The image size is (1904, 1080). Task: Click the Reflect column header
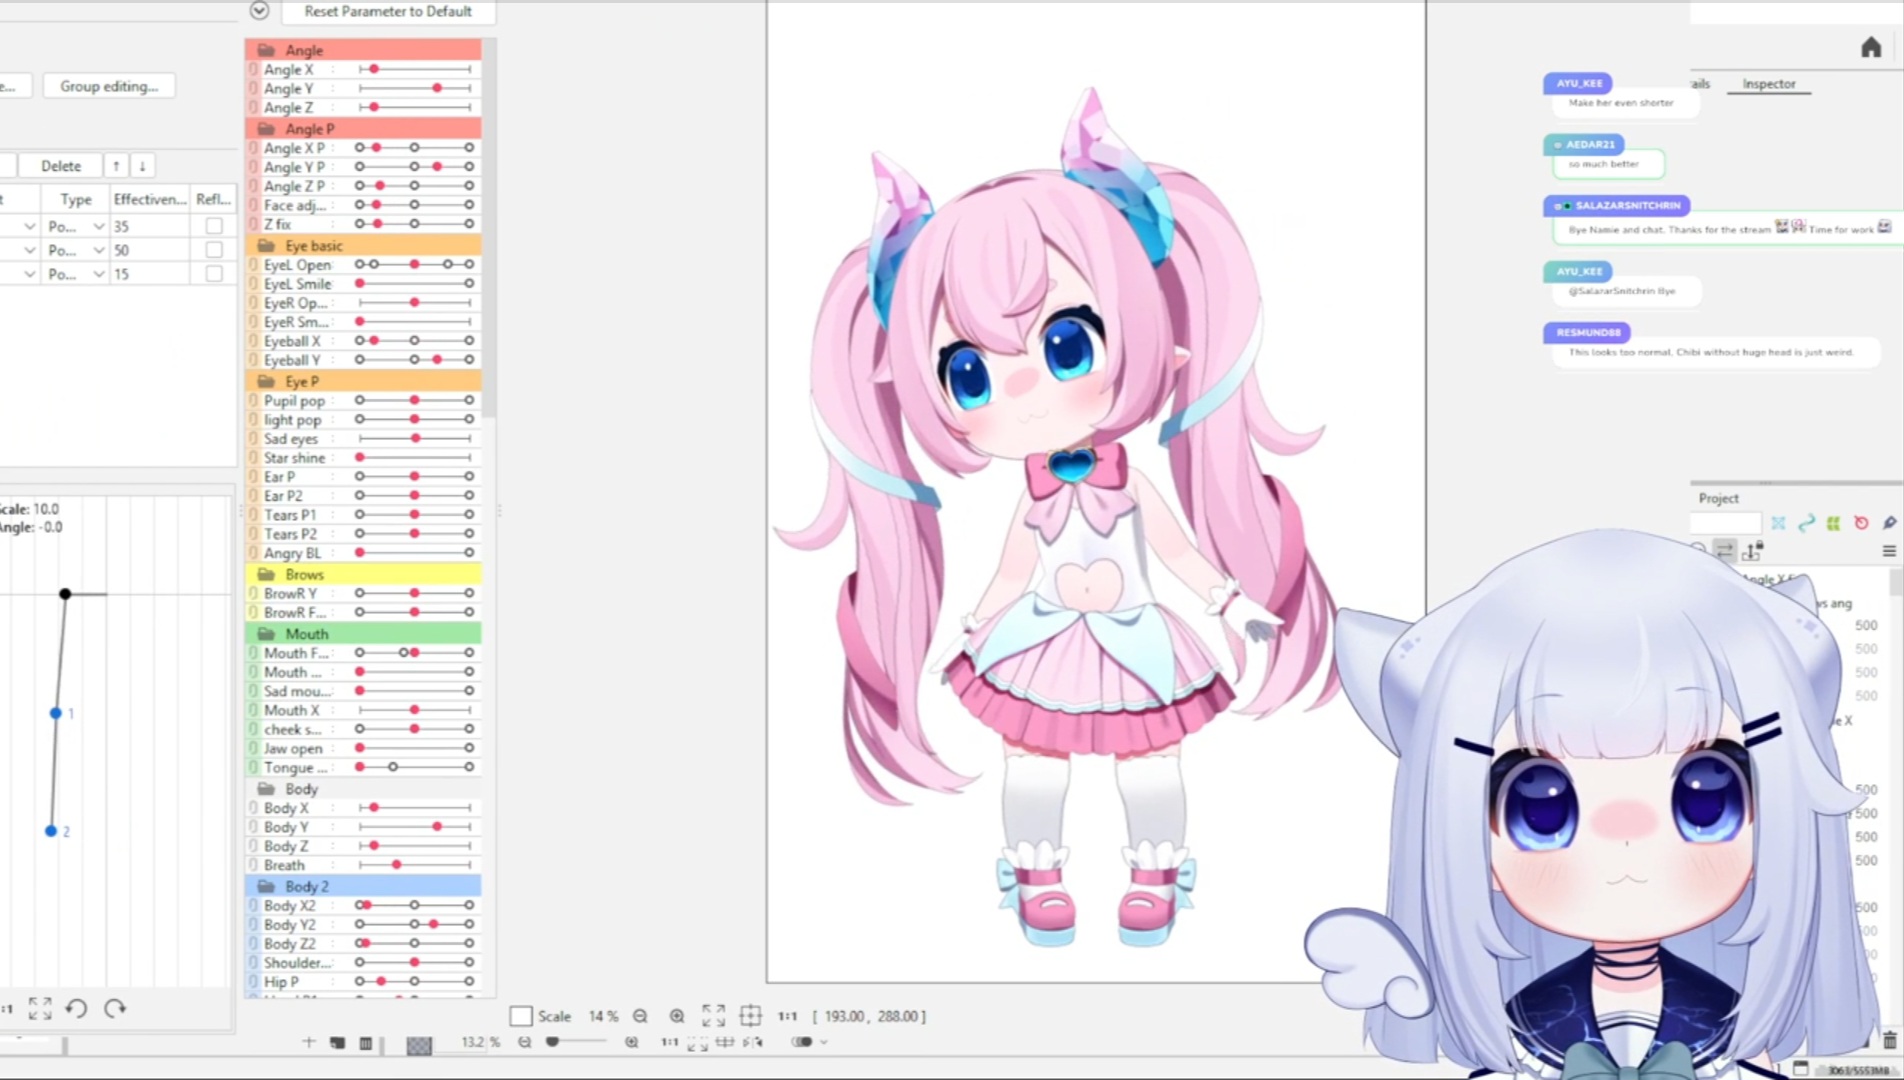pos(214,199)
